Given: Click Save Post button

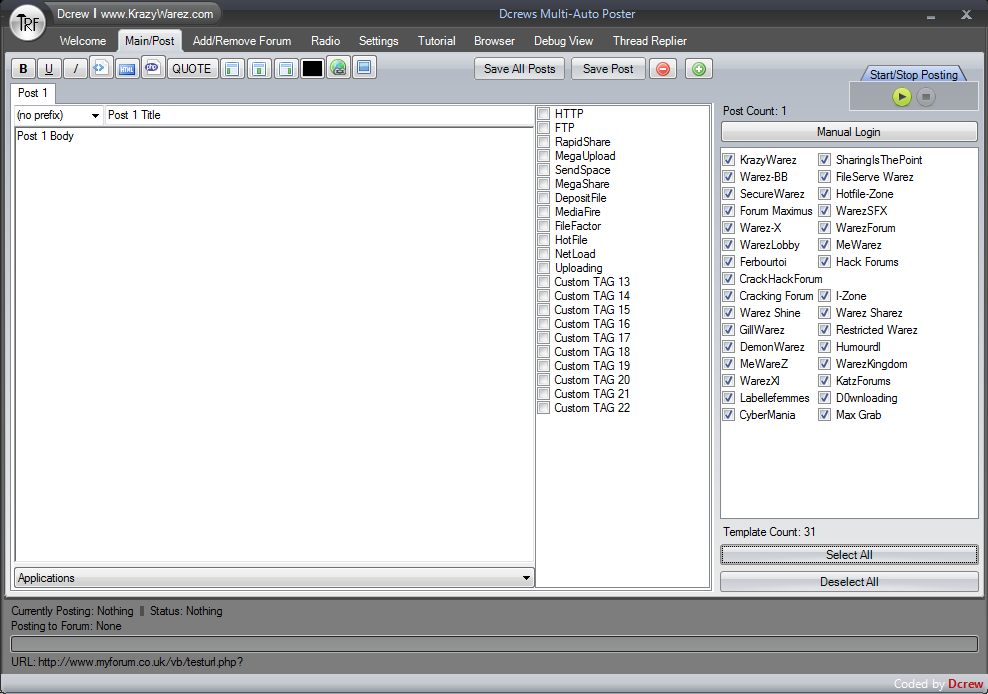Looking at the screenshot, I should 608,69.
